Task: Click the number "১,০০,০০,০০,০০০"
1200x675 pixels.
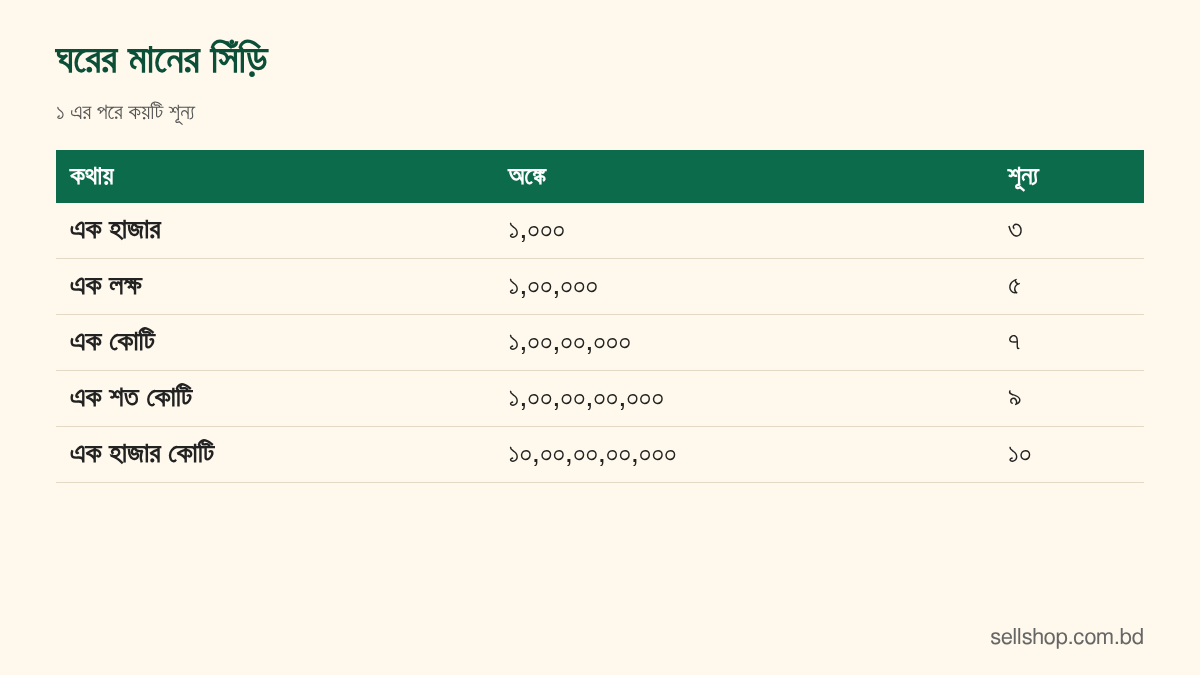Action: coord(586,399)
